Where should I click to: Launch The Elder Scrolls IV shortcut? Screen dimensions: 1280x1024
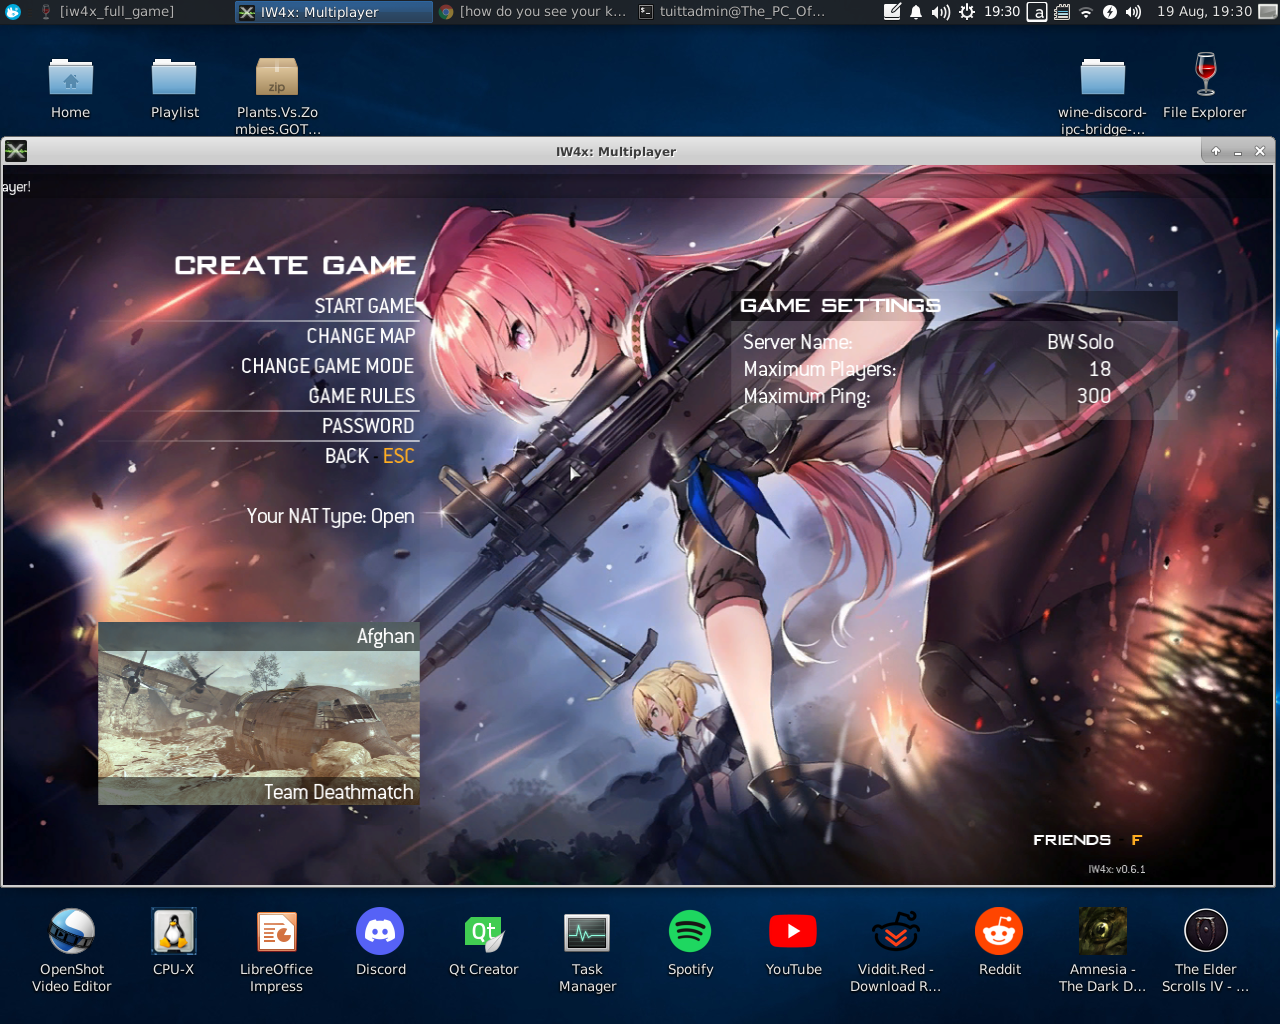tap(1205, 950)
